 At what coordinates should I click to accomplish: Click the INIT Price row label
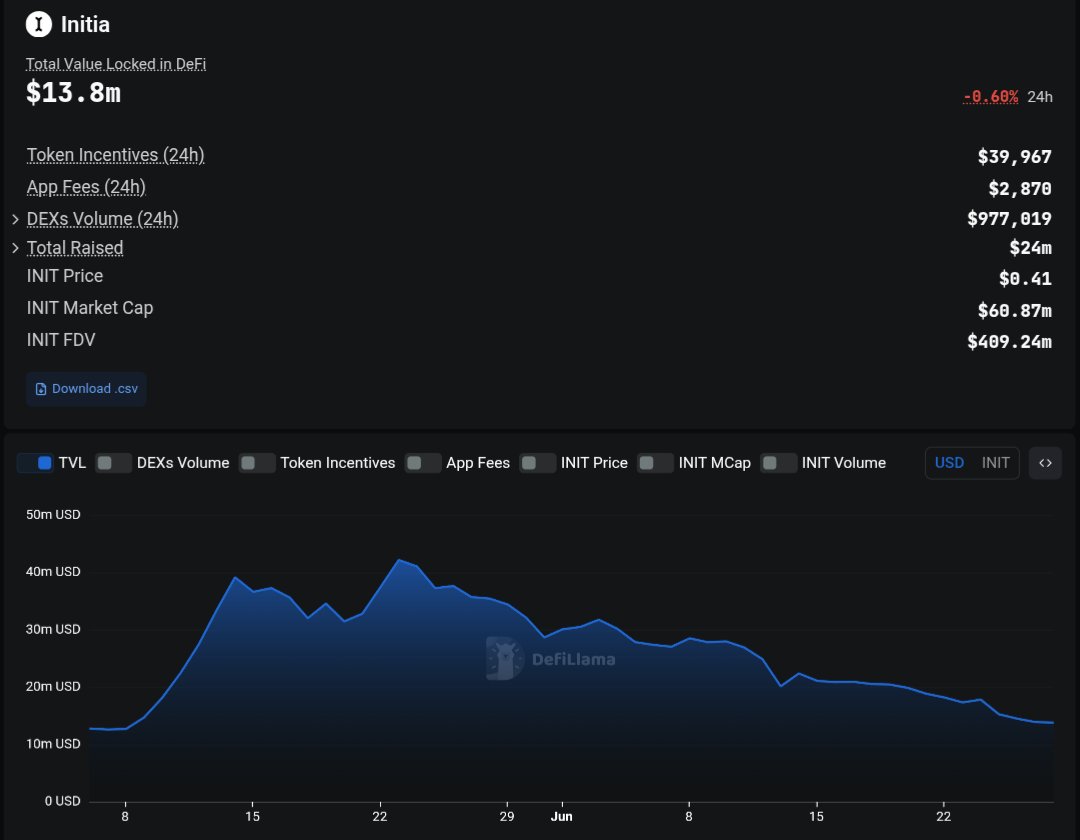pos(65,276)
